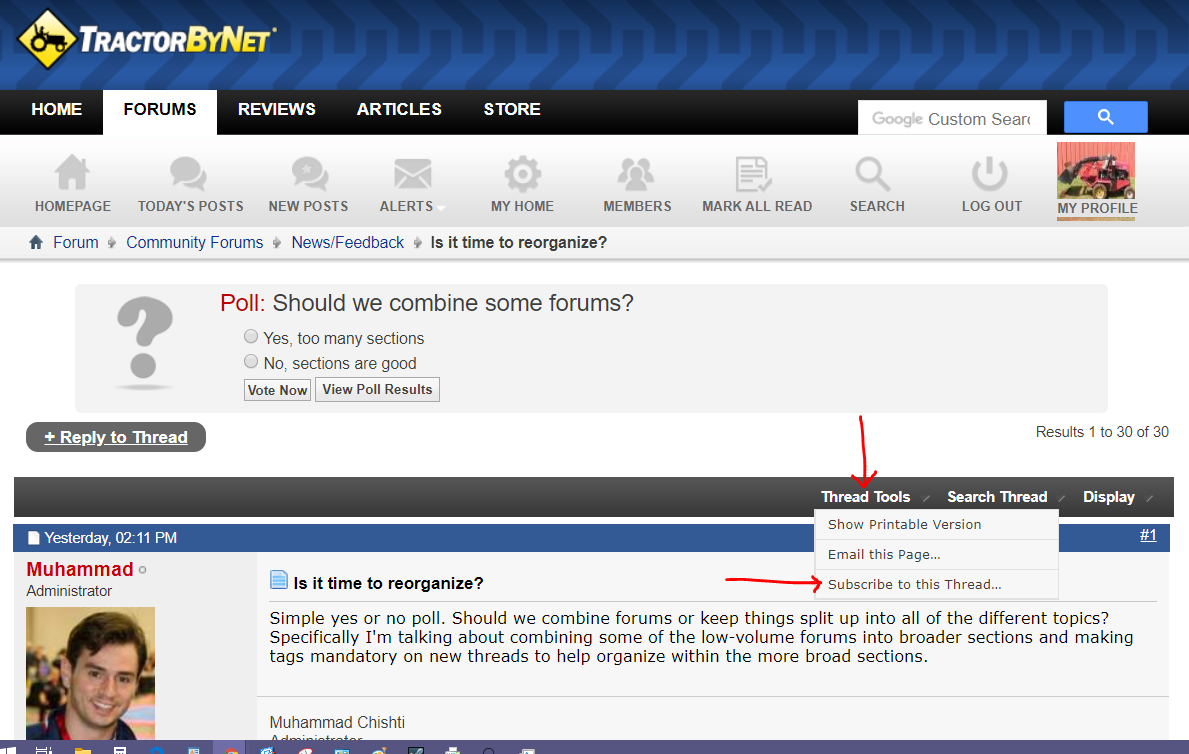Open the My Profile tractor thumbnail
The image size is (1189, 754).
click(x=1096, y=171)
